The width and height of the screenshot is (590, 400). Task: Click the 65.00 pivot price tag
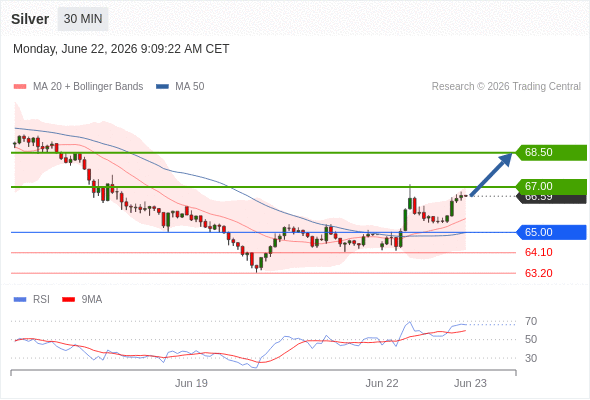point(551,232)
